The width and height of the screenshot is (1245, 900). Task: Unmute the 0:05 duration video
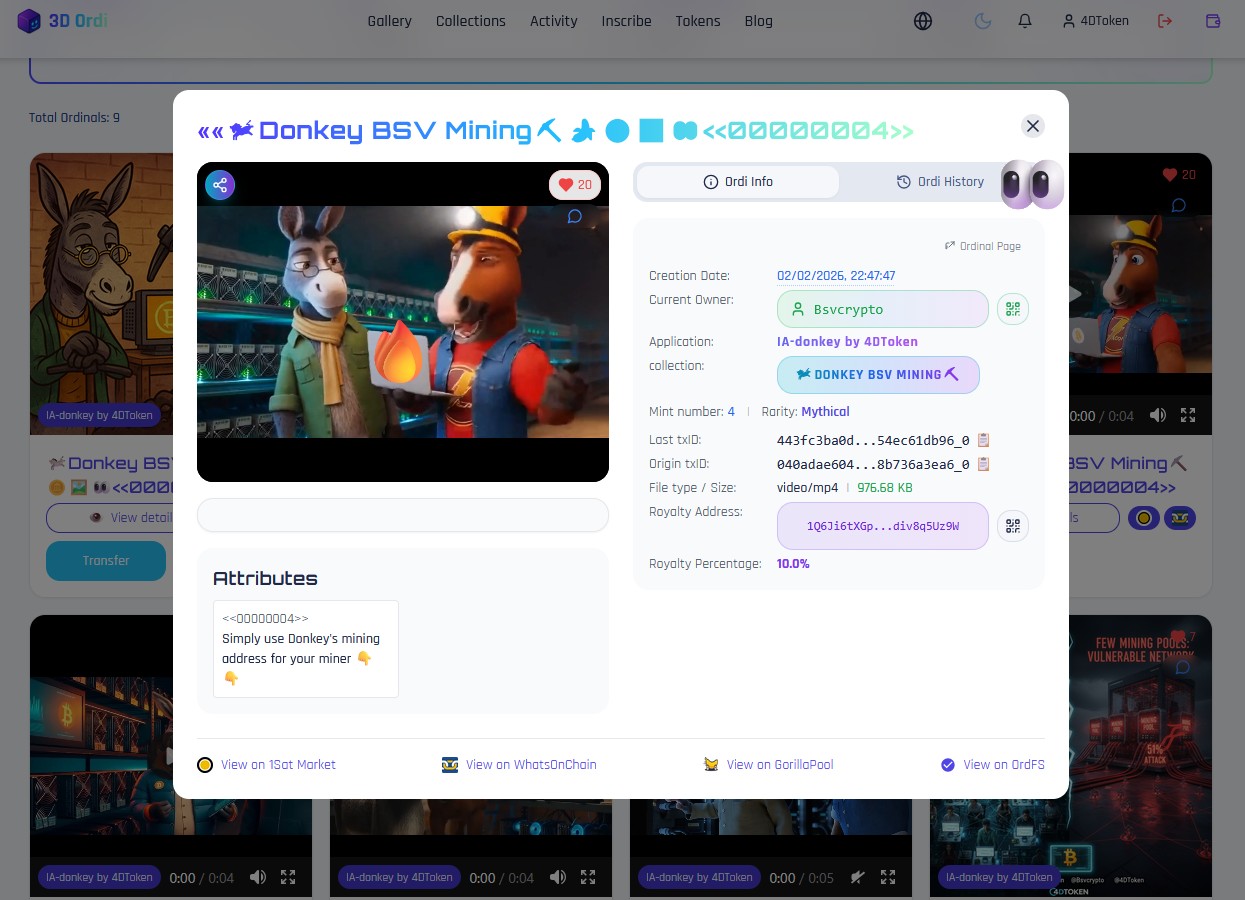click(858, 877)
